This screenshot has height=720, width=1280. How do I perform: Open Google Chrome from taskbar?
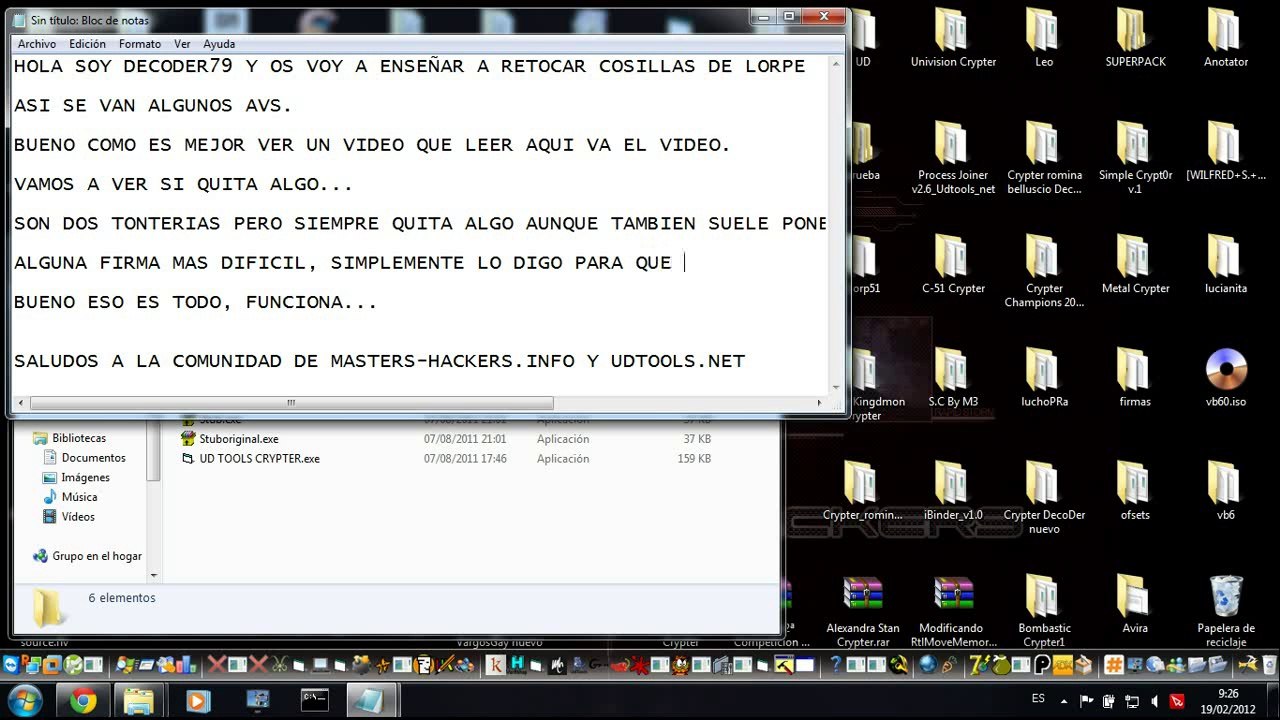[x=83, y=701]
